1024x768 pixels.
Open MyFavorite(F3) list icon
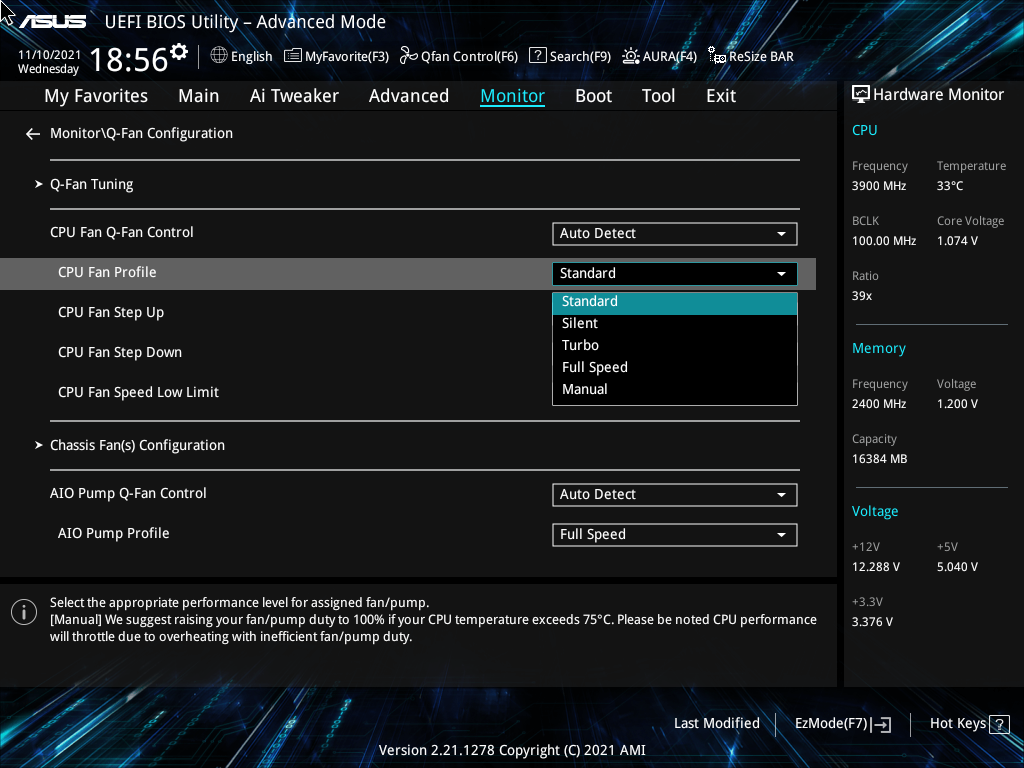point(293,56)
